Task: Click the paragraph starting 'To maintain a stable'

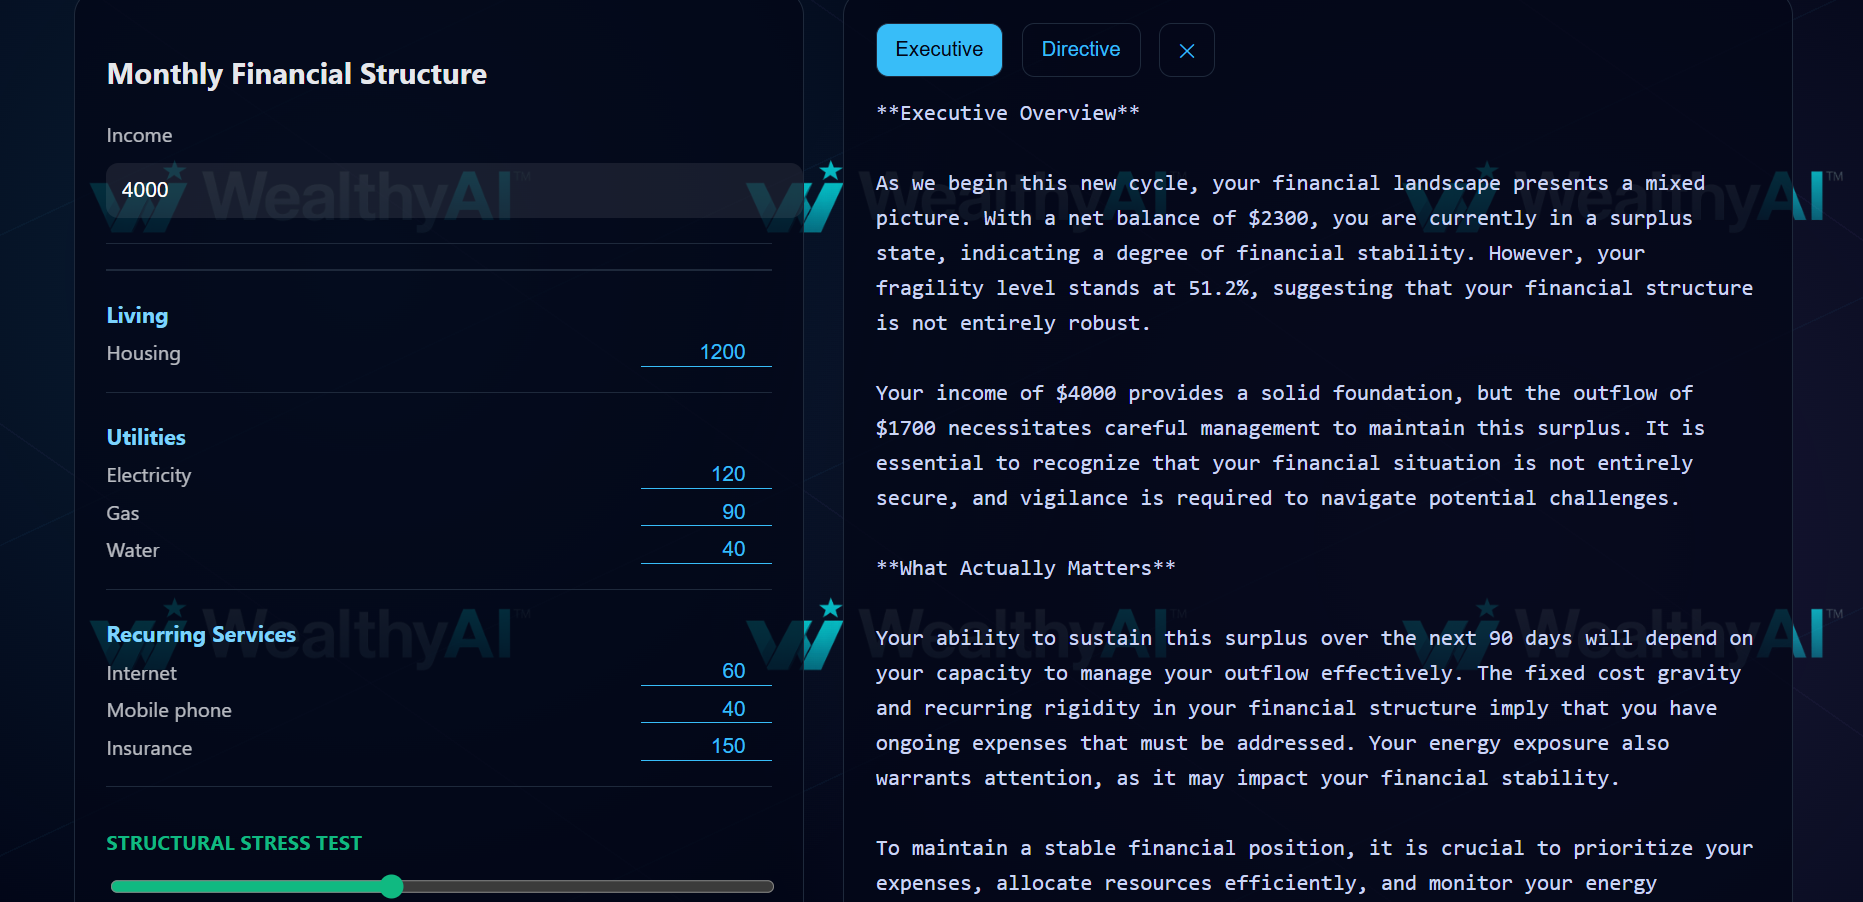Action: coord(1314,866)
